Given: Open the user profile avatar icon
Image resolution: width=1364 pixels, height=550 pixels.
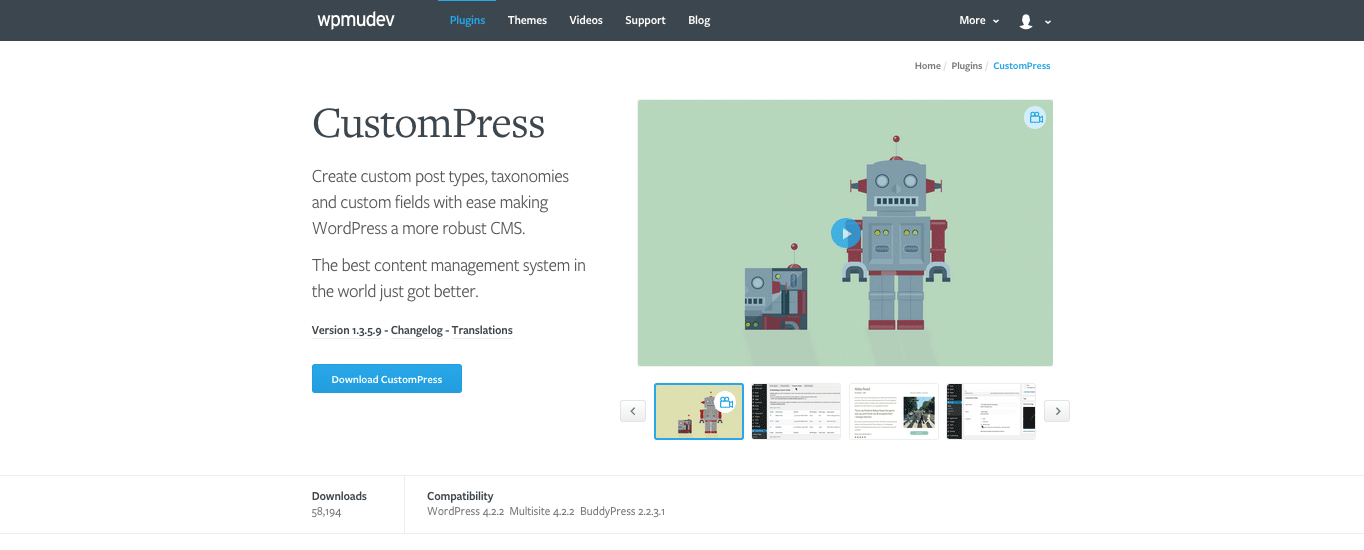Looking at the screenshot, I should 1026,21.
